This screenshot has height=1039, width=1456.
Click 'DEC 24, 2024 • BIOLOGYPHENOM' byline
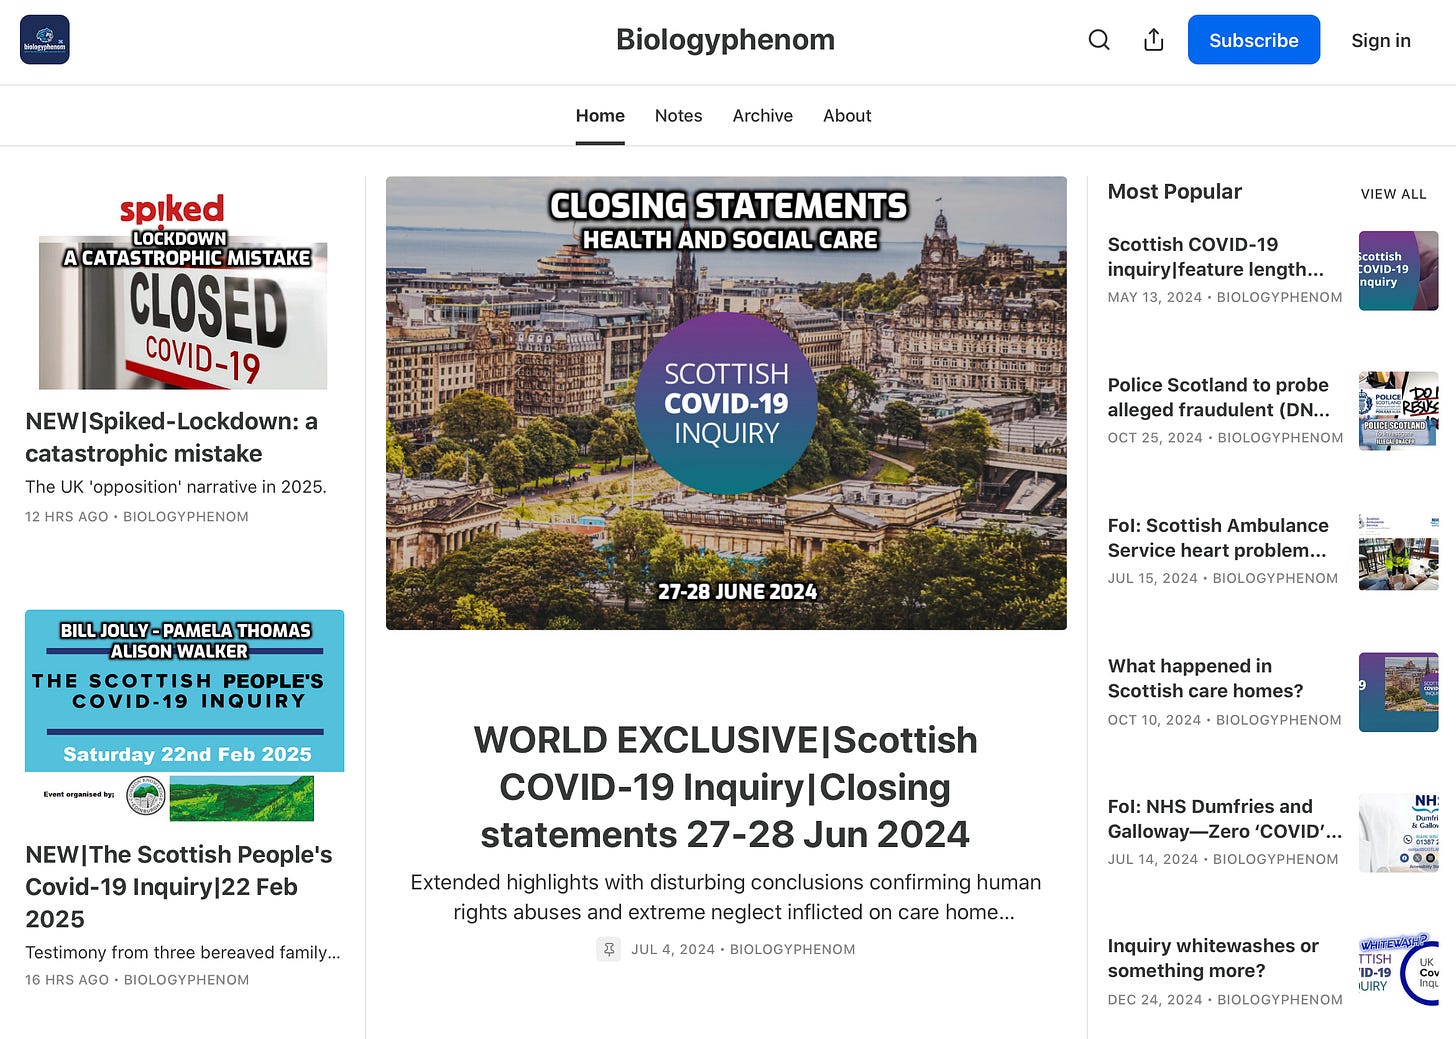point(1226,1000)
